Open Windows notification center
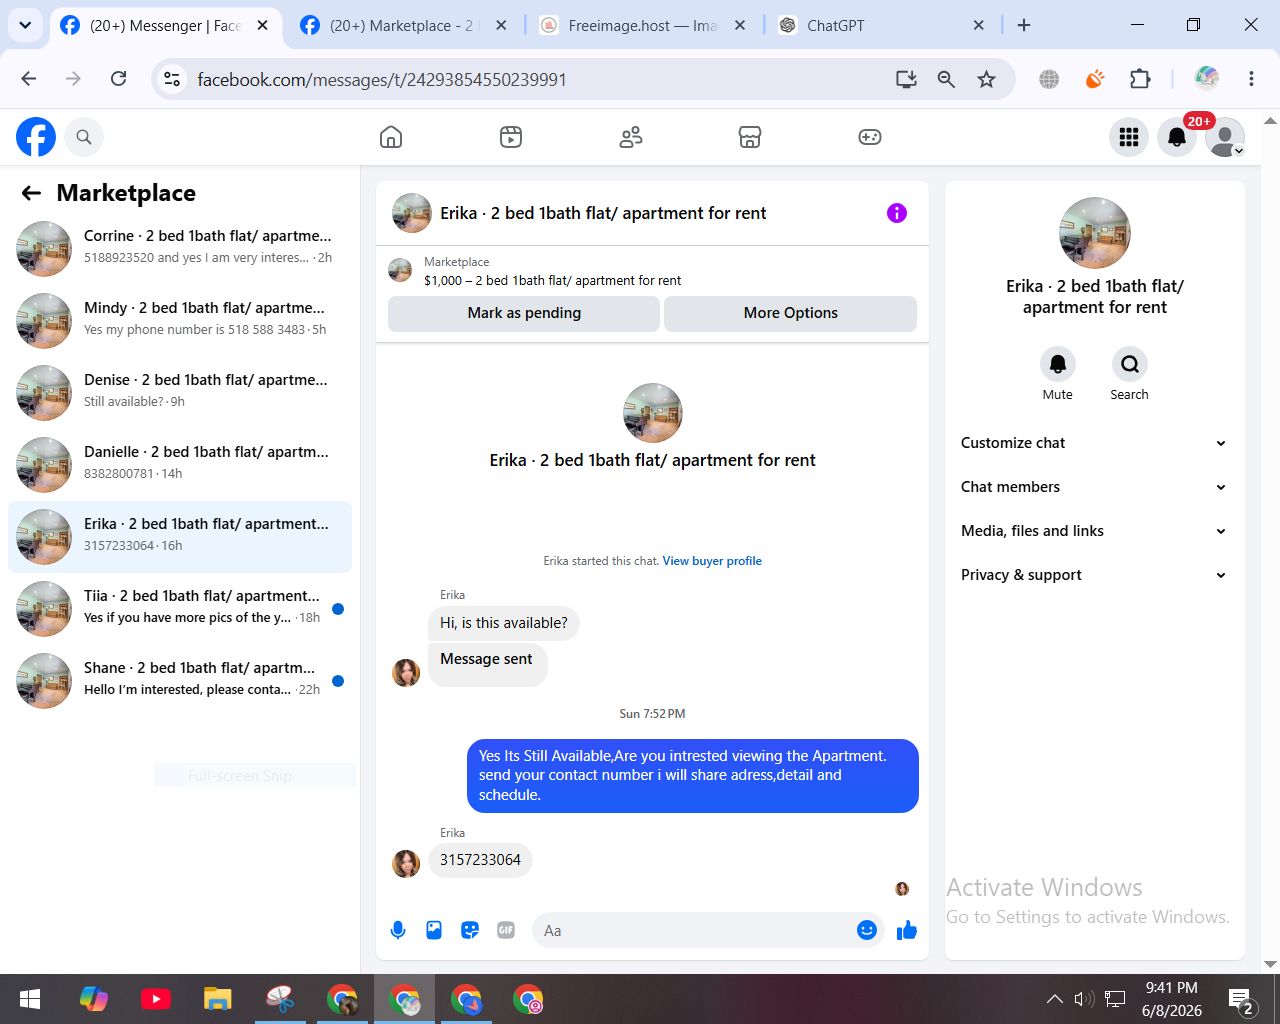The image size is (1280, 1024). tap(1242, 1001)
